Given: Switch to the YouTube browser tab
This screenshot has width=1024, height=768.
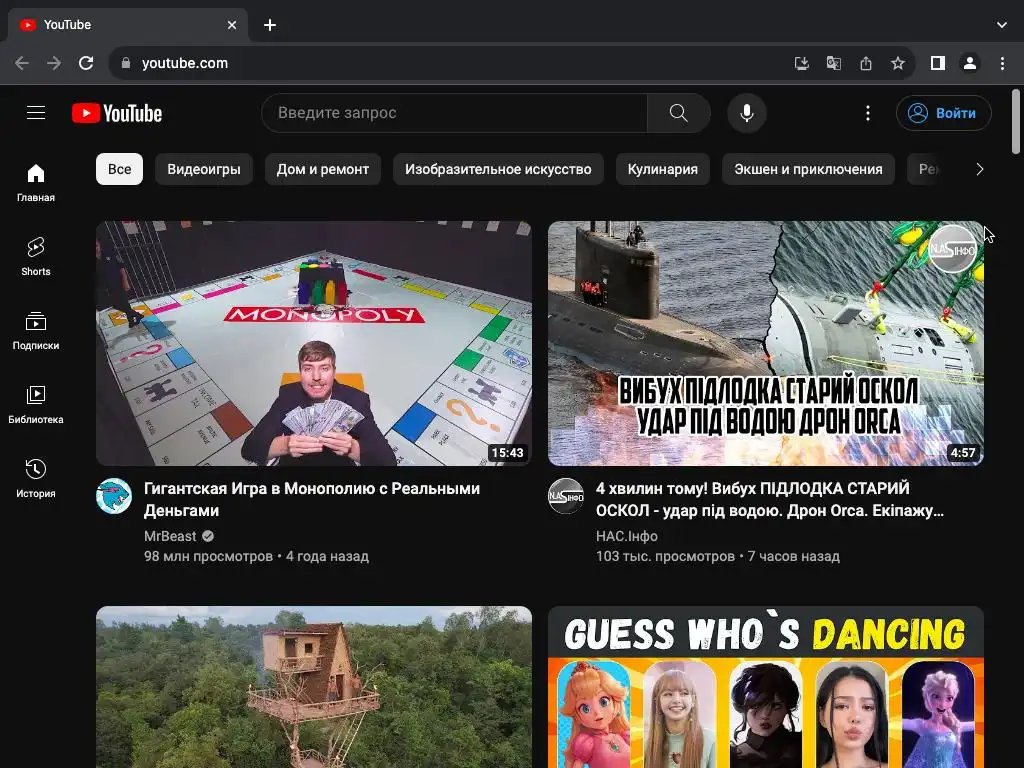Looking at the screenshot, I should 128,25.
